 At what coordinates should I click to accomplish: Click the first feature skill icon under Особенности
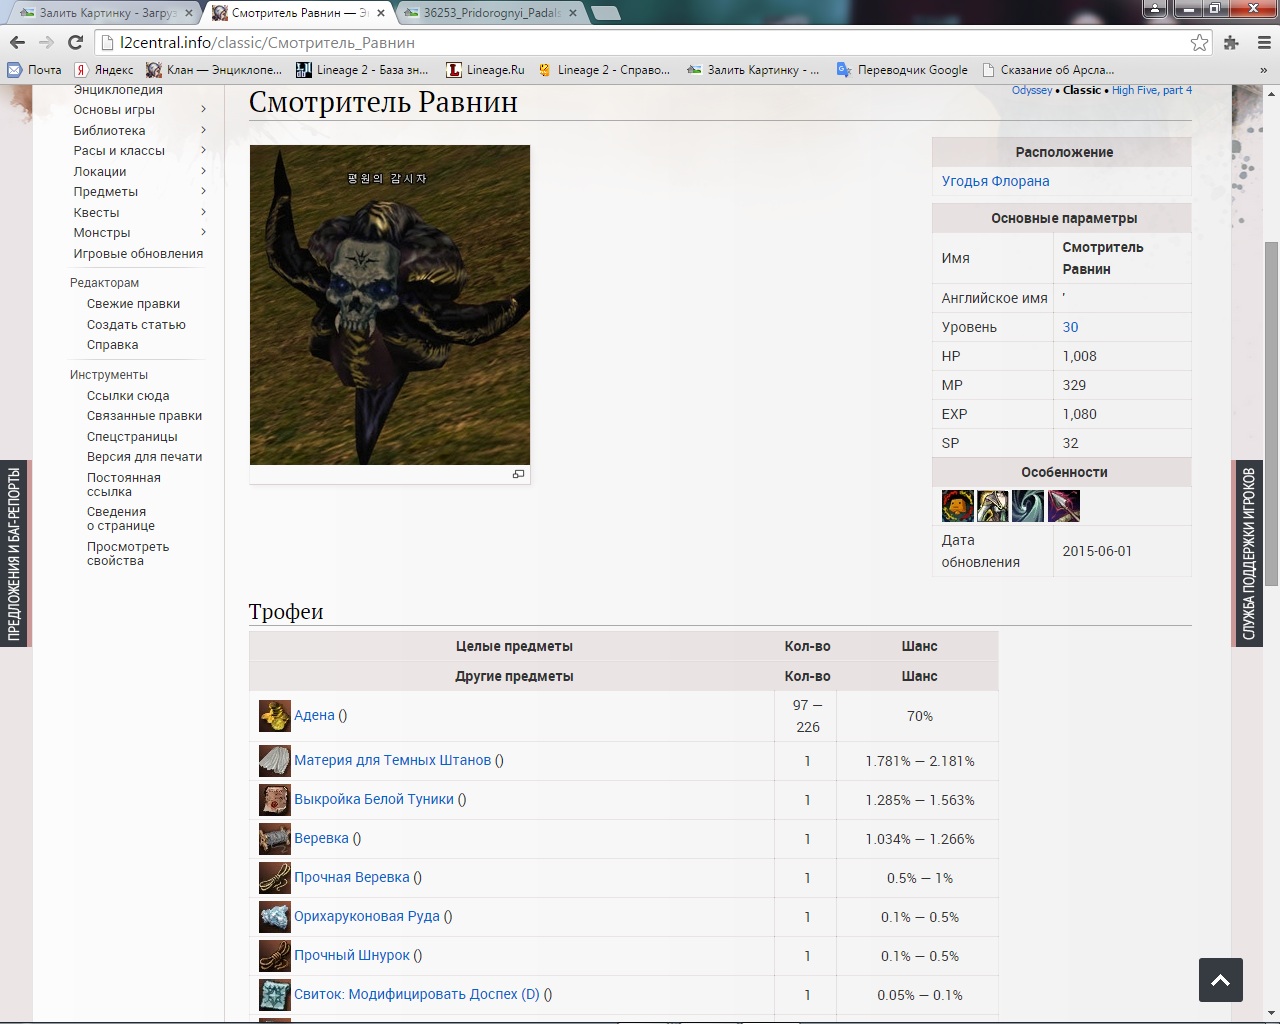(x=958, y=506)
